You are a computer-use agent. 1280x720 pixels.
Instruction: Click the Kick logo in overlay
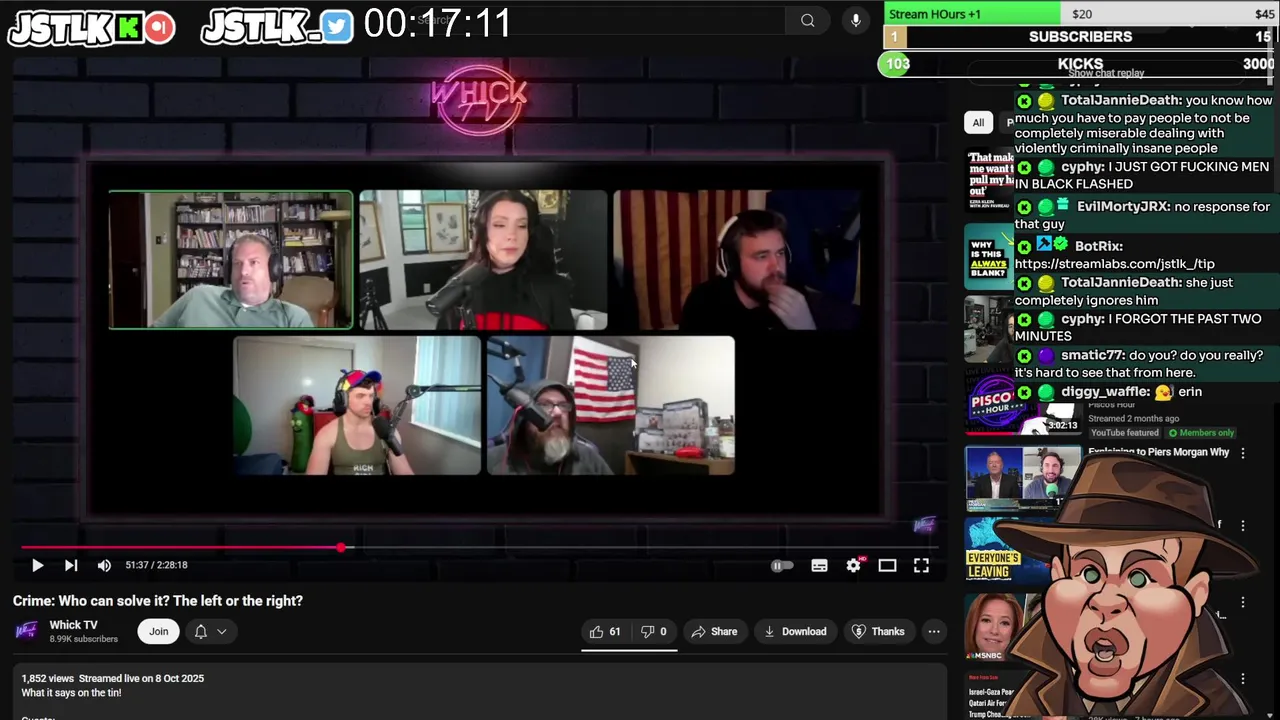[x=128, y=27]
